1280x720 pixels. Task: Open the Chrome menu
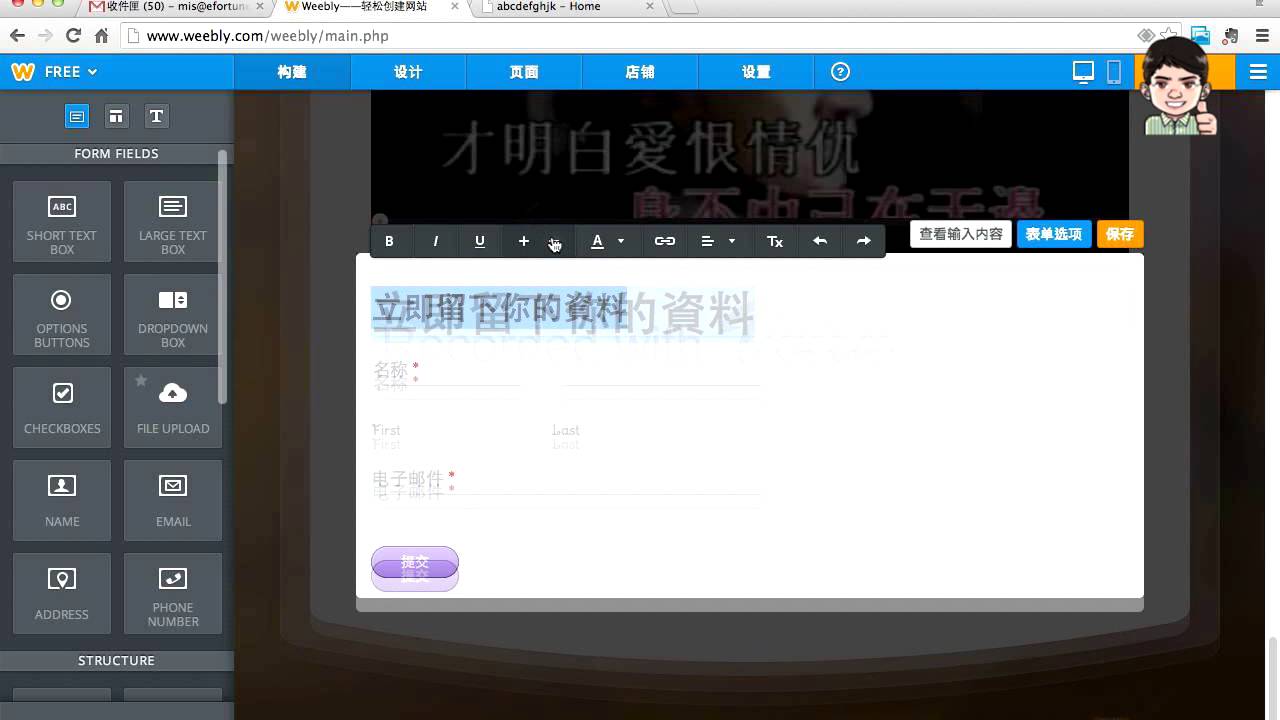pos(1261,36)
